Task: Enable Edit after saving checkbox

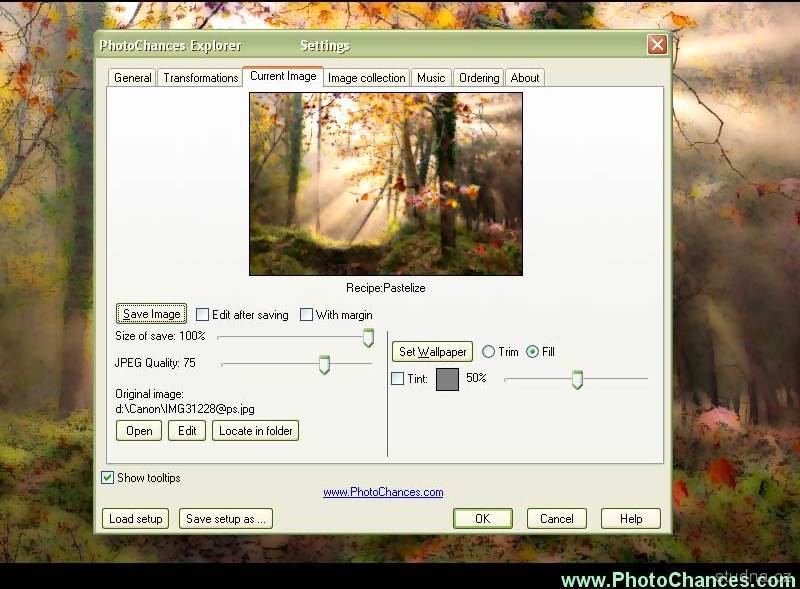Action: click(203, 314)
